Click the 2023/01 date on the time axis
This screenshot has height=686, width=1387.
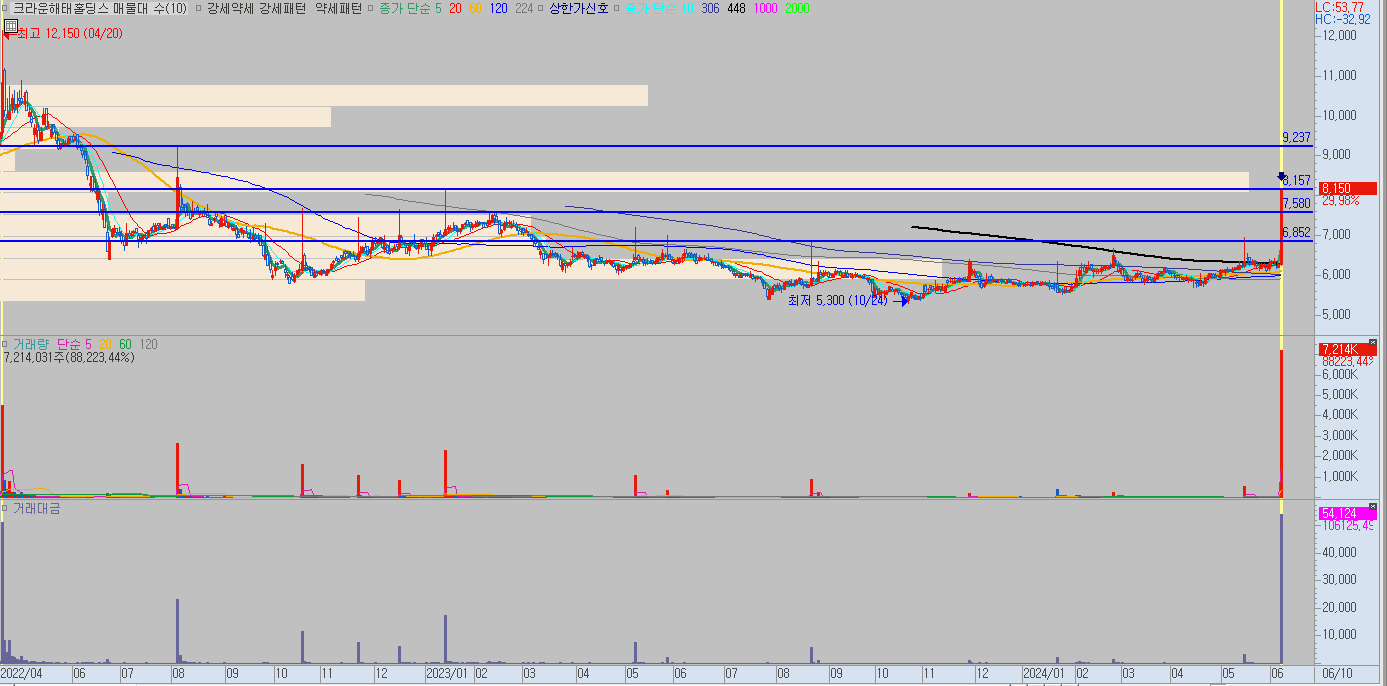(x=446, y=674)
